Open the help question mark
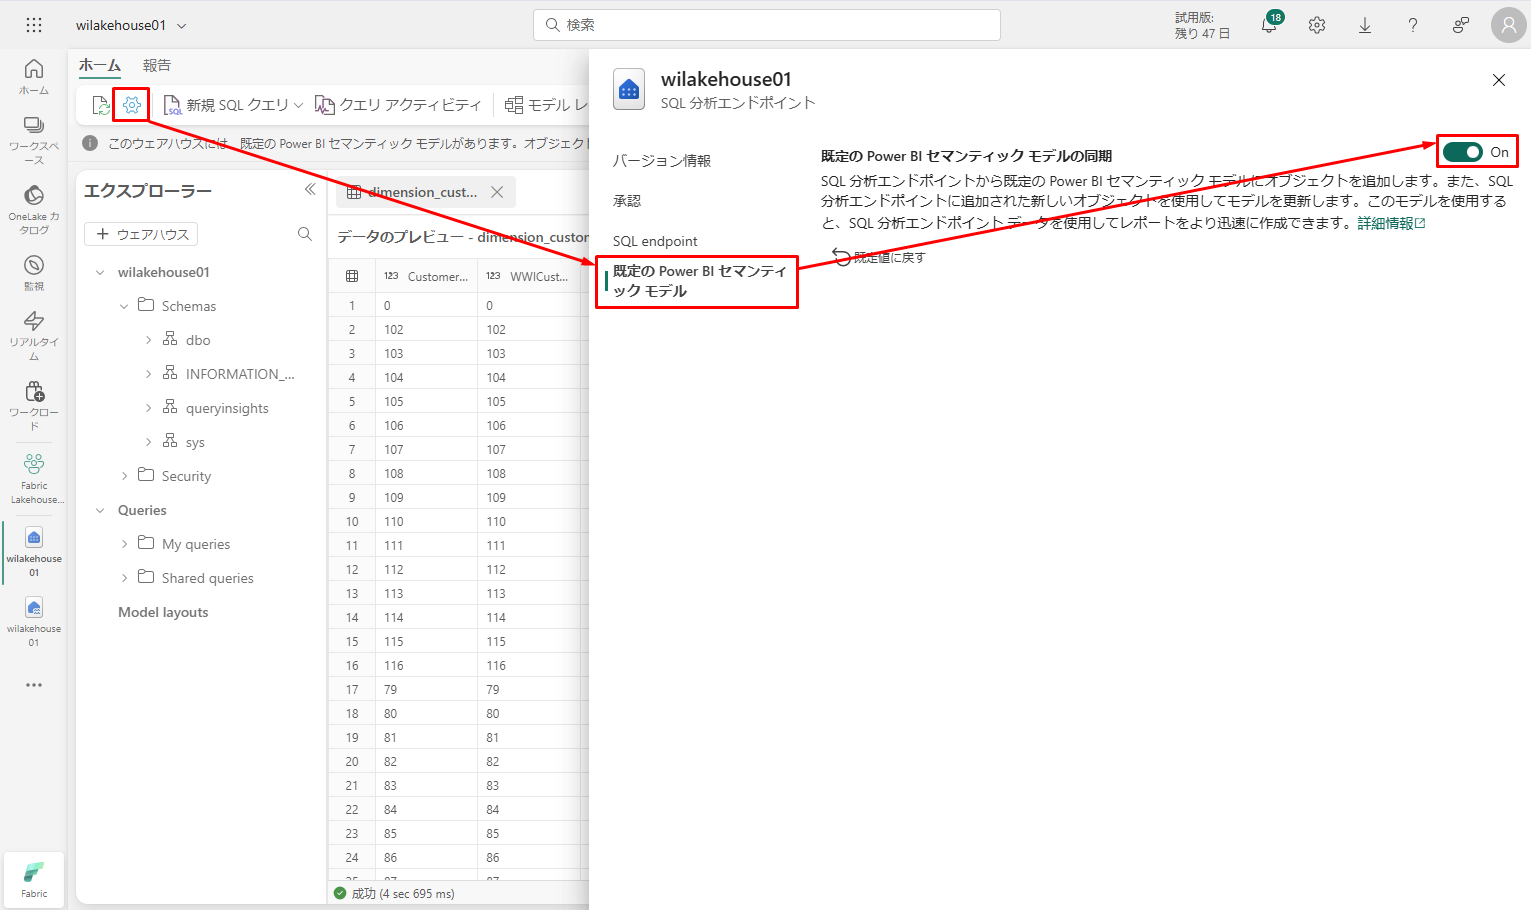The height and width of the screenshot is (910, 1531). point(1413,25)
